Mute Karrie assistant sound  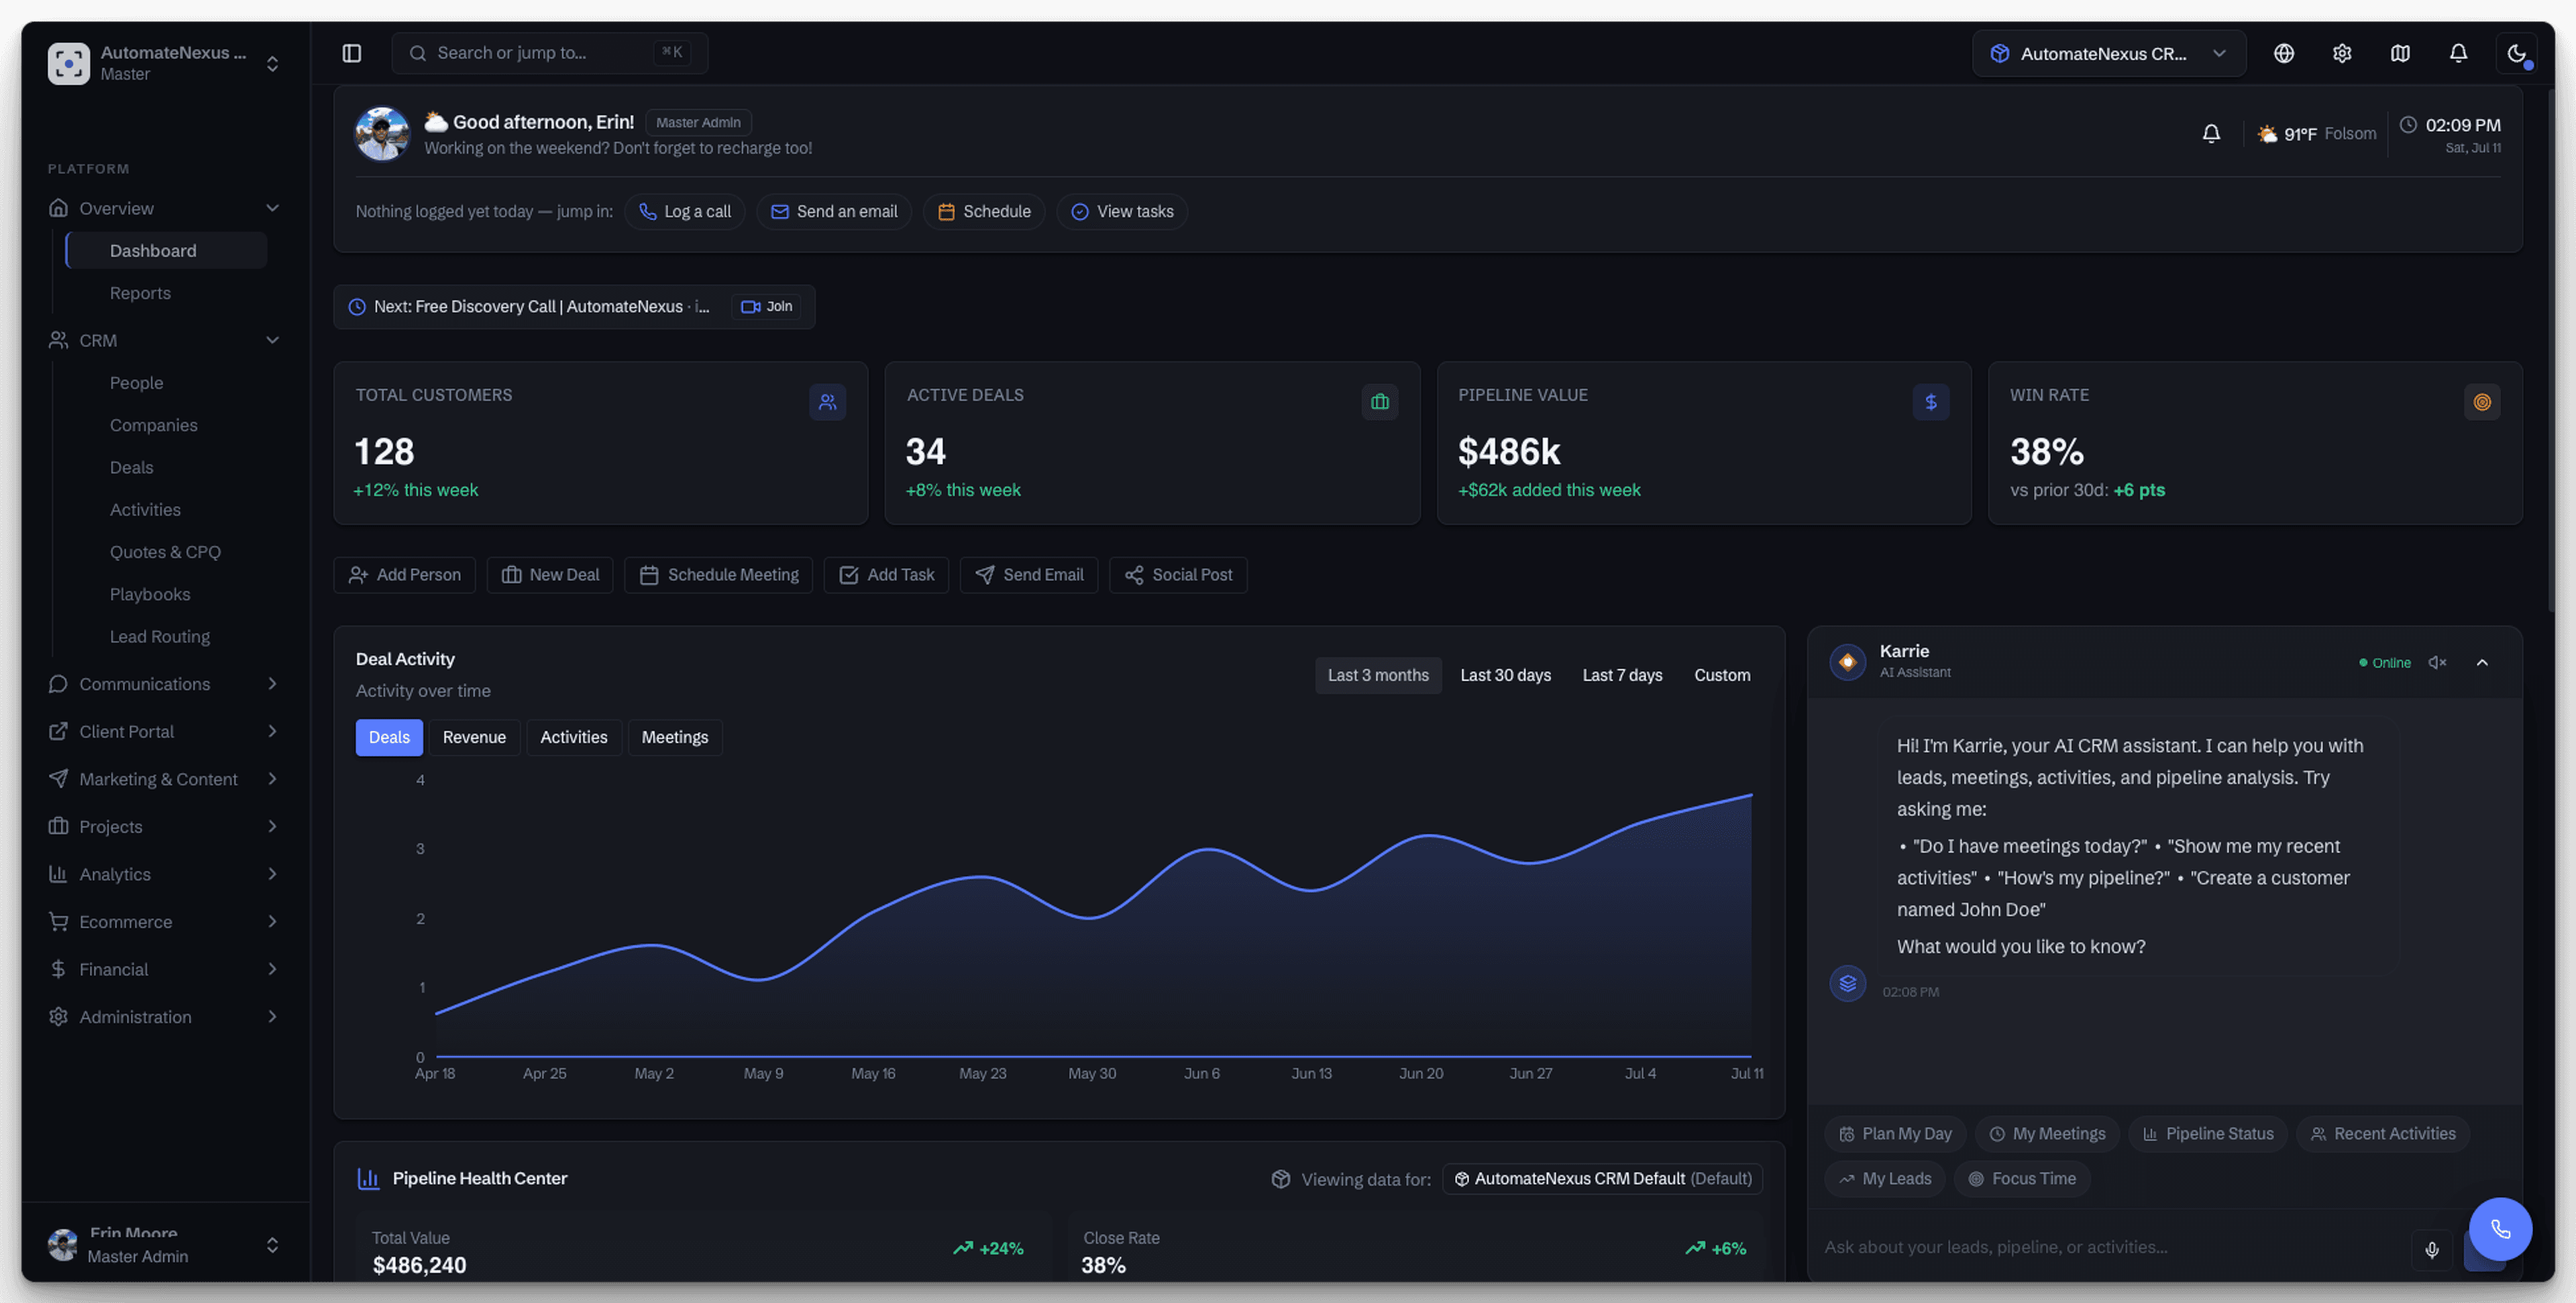[2437, 662]
